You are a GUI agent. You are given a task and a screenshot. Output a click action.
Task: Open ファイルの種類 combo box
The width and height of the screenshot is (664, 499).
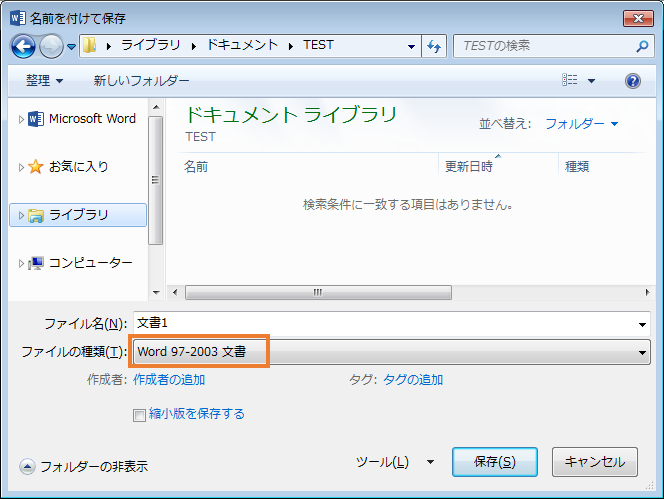point(391,352)
